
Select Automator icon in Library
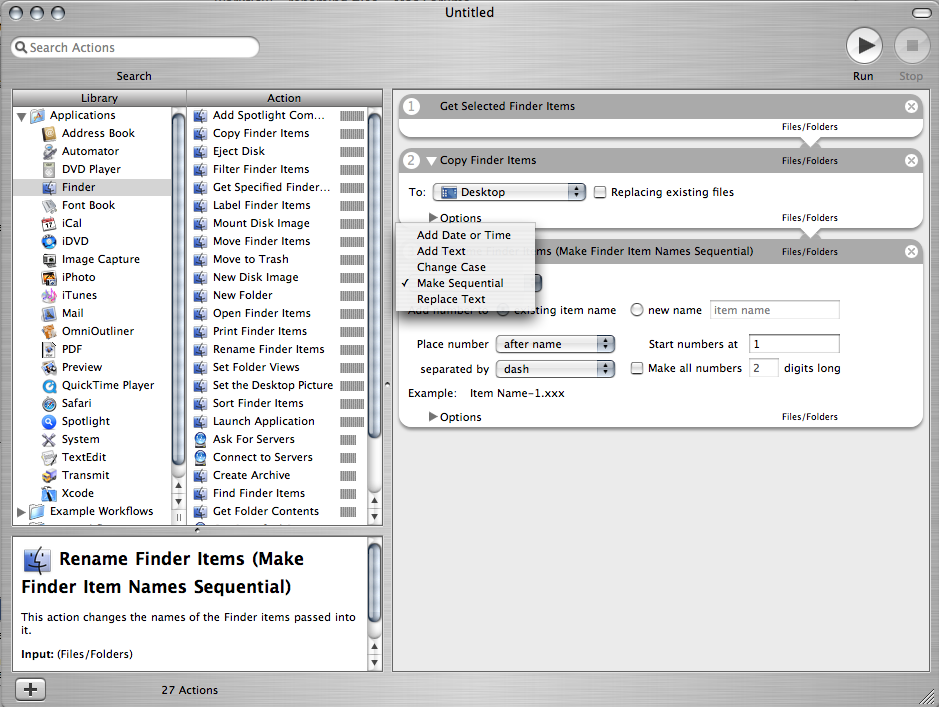(x=49, y=151)
